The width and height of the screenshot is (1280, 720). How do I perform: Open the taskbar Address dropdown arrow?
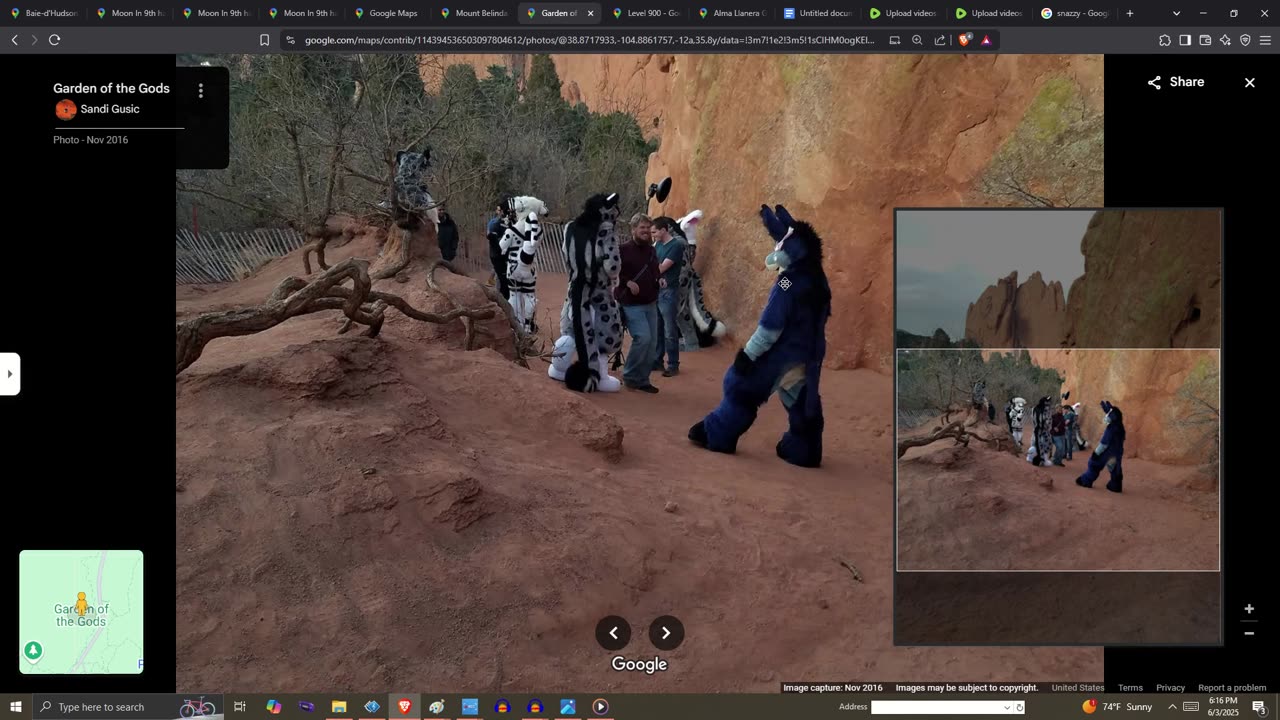click(x=1007, y=707)
